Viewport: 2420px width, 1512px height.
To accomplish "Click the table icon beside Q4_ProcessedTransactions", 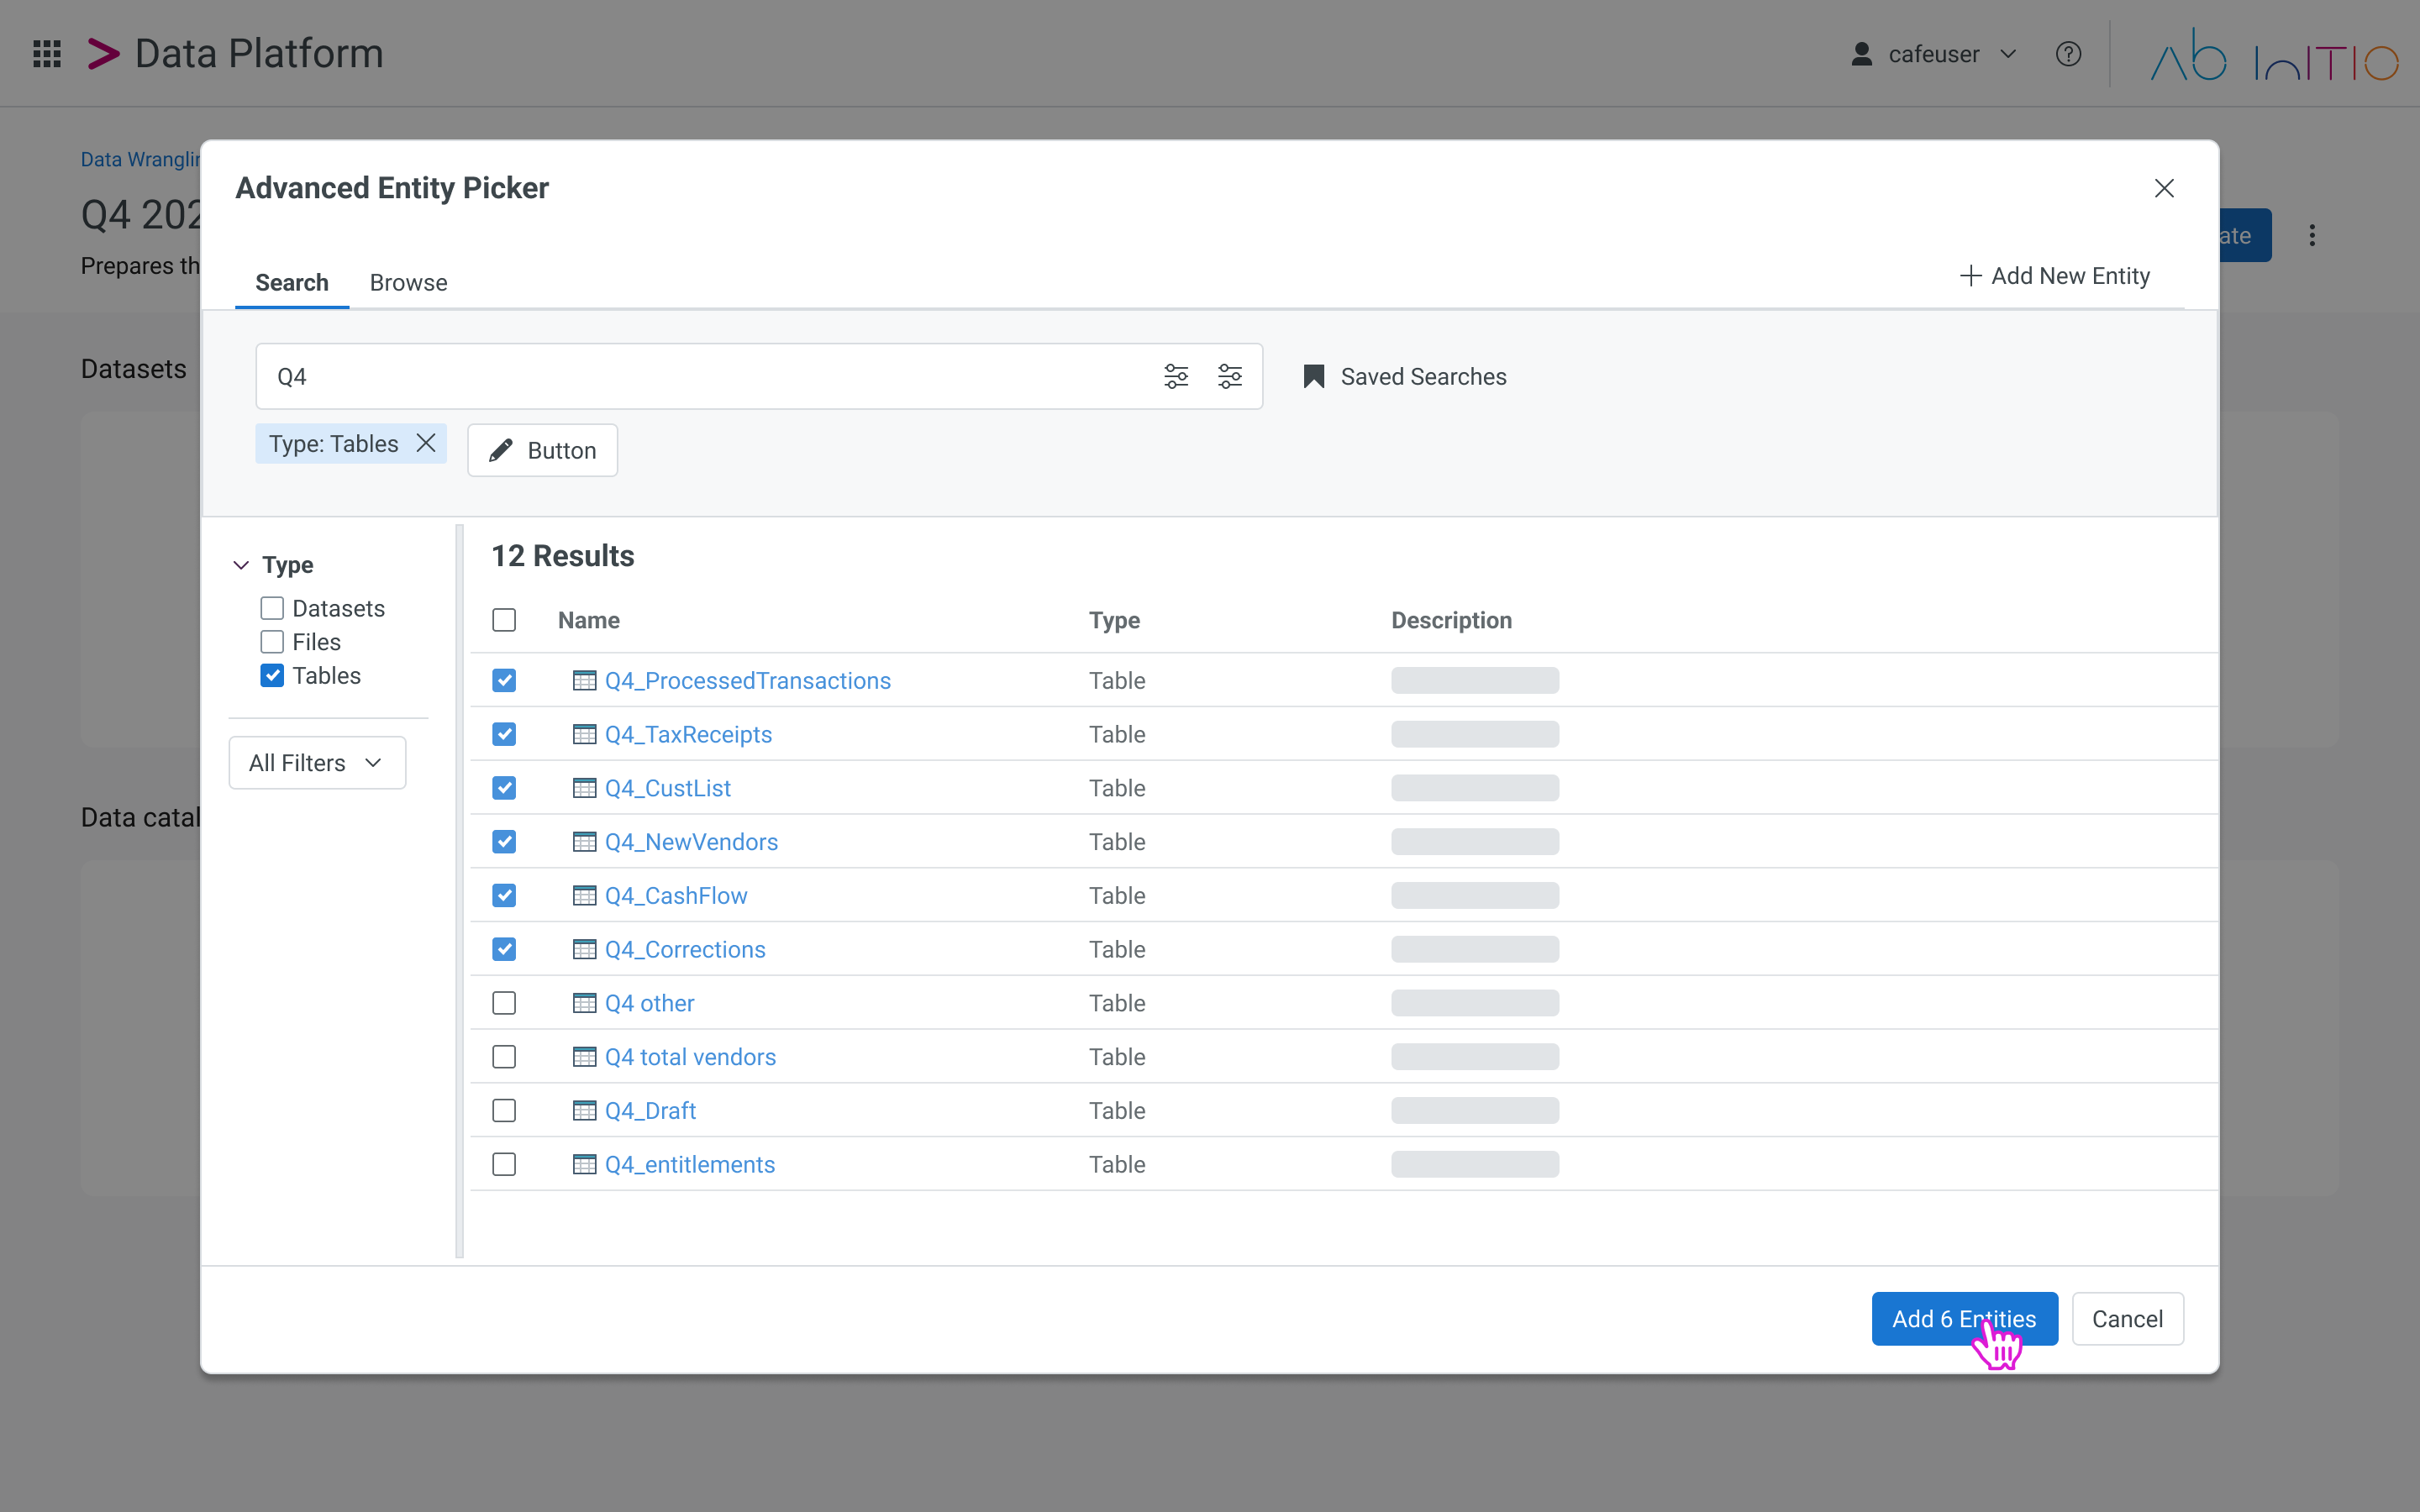I will tap(584, 680).
